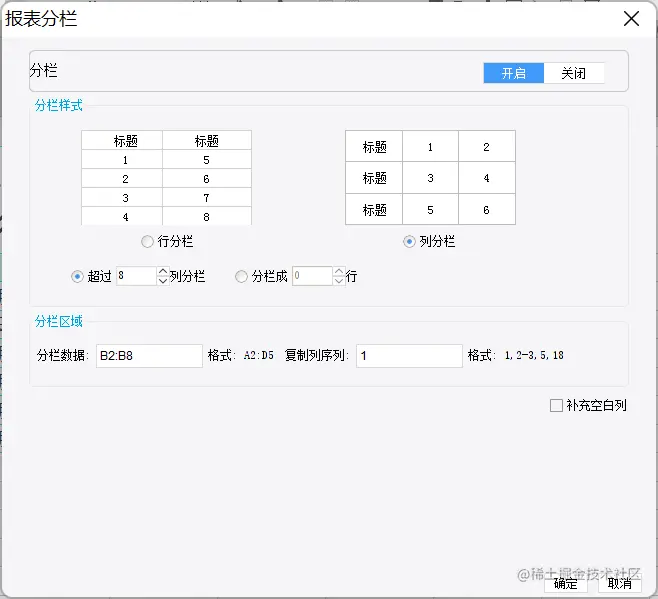Viewport: 658px width, 599px height.
Task: Increase the 超过 column count spinner
Action: click(x=163, y=272)
